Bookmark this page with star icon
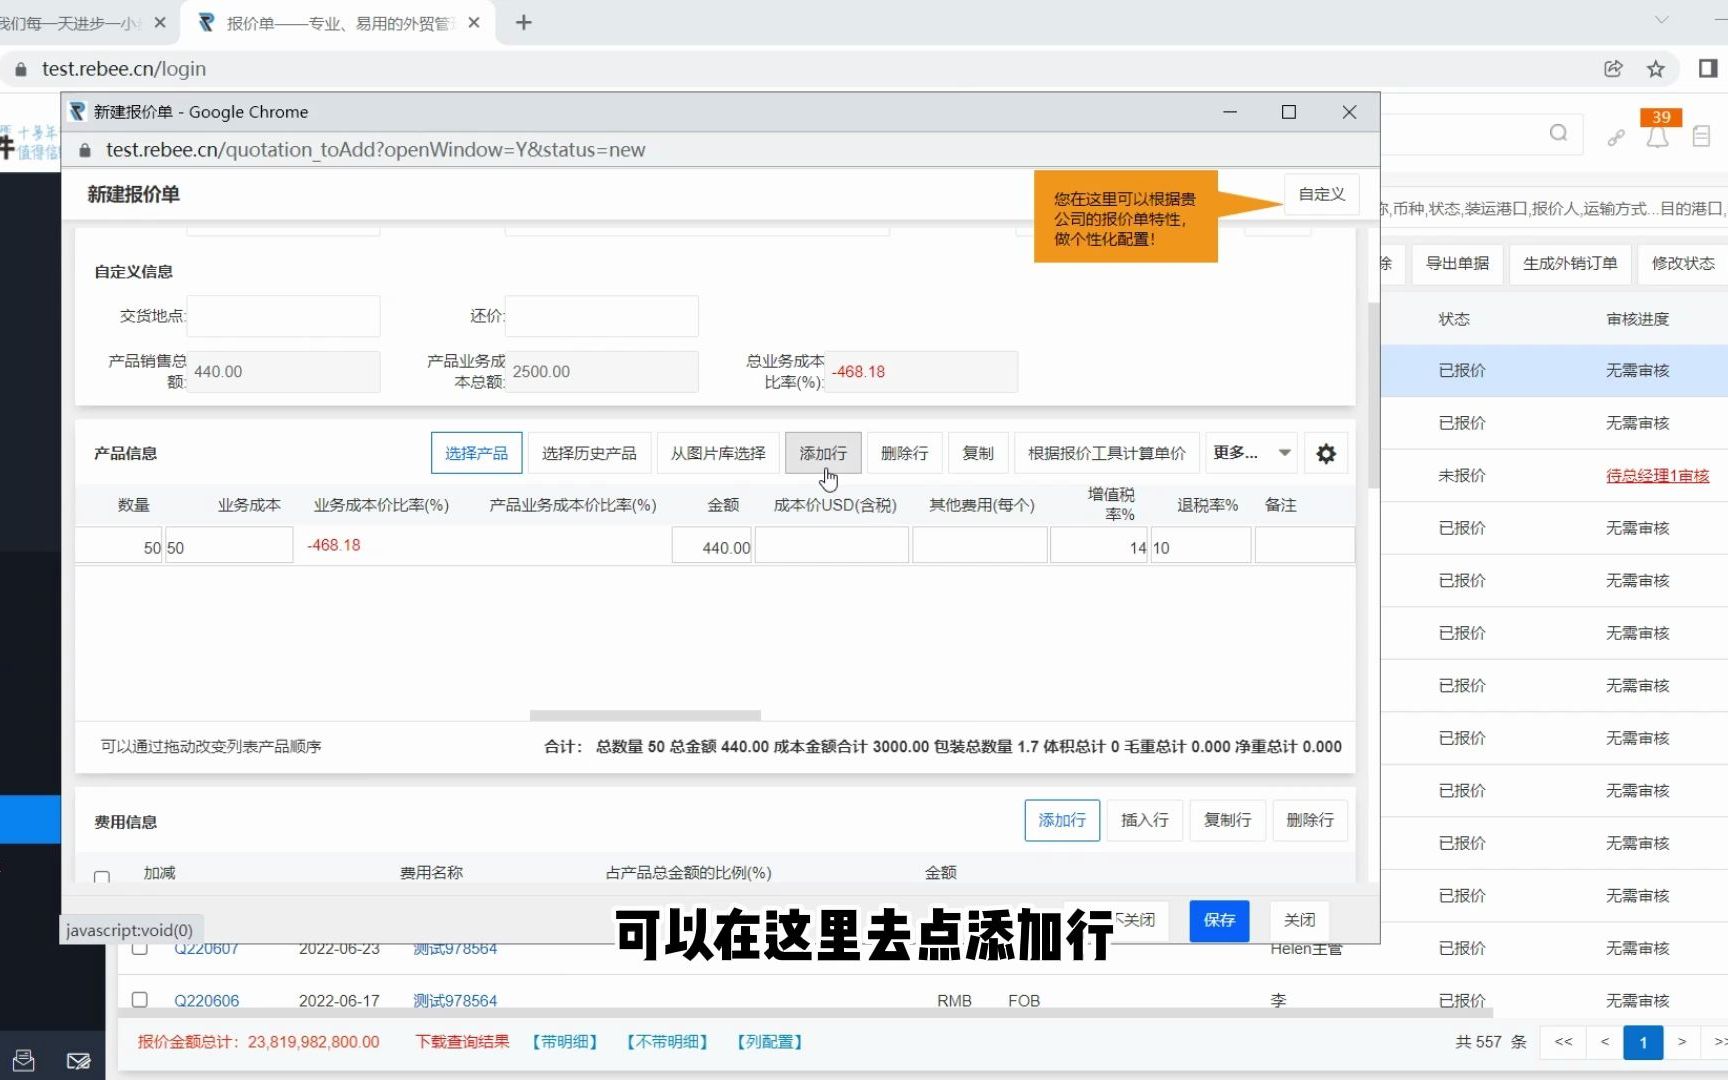This screenshot has width=1728, height=1080. click(x=1656, y=69)
